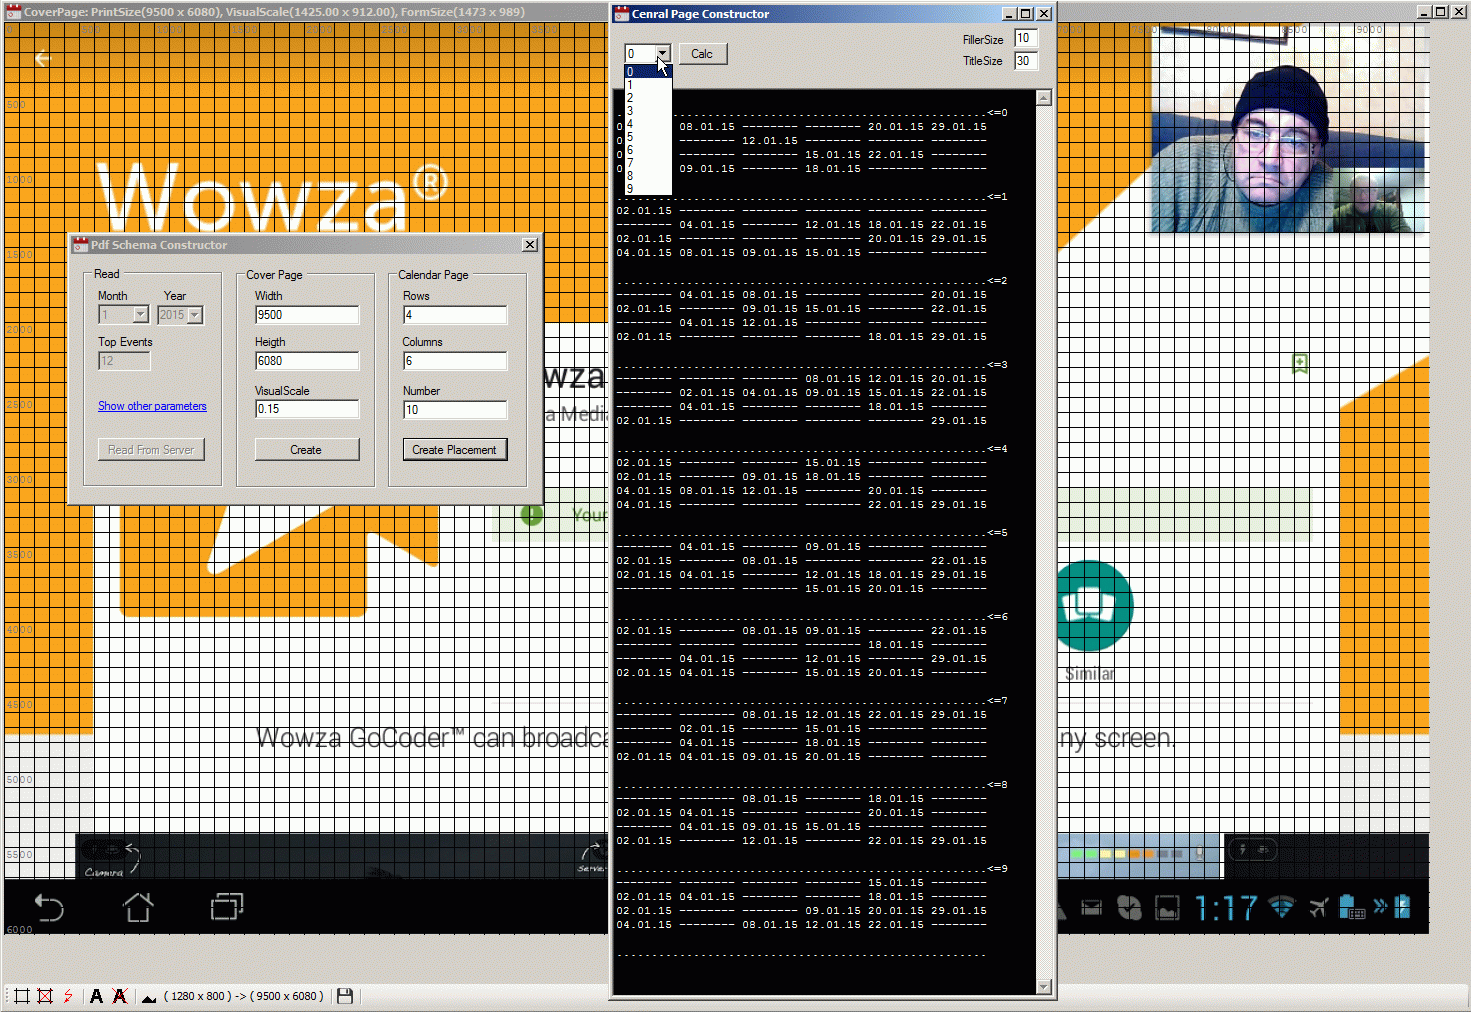This screenshot has height=1012, width=1471.
Task: Click the Create button under Cover Page
Action: coord(306,450)
